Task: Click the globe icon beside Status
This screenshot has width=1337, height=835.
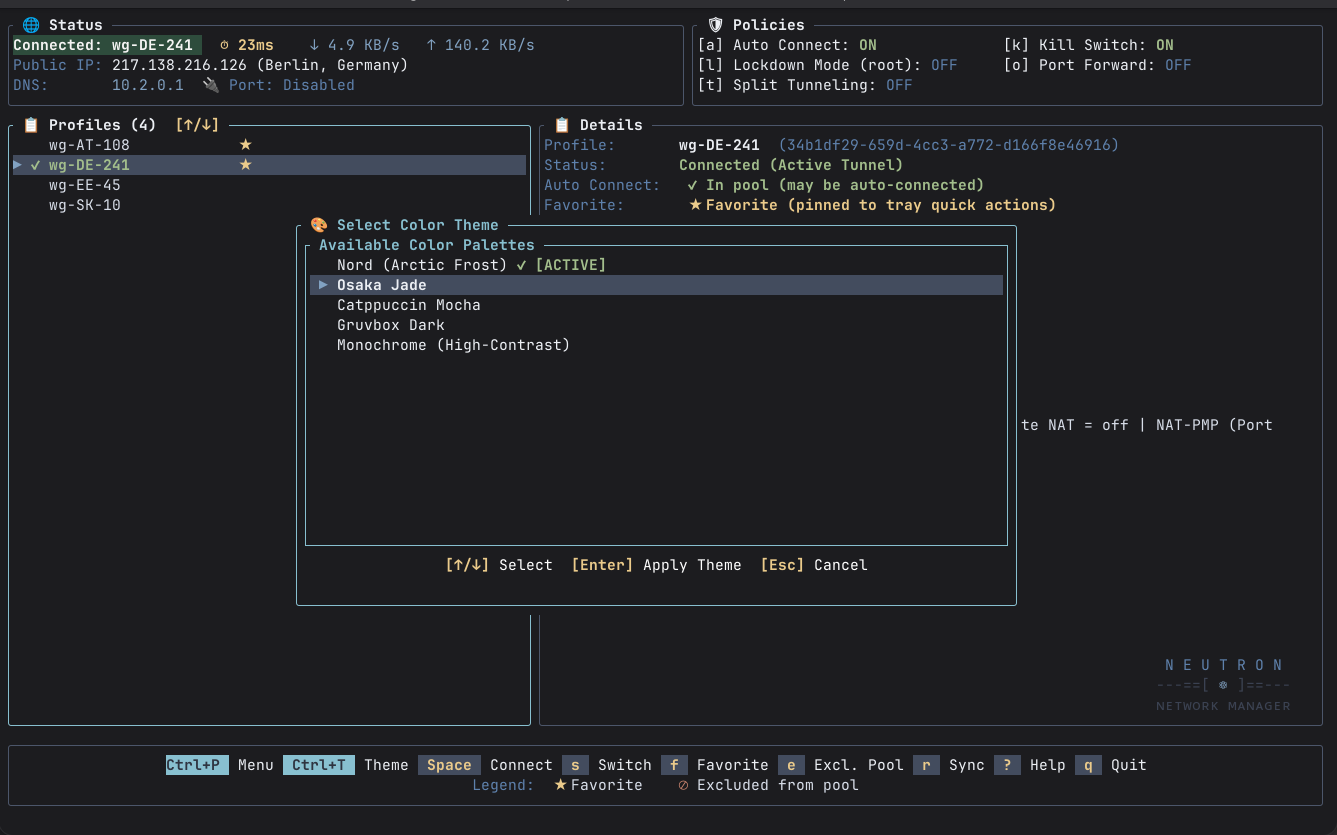Action: point(31,25)
